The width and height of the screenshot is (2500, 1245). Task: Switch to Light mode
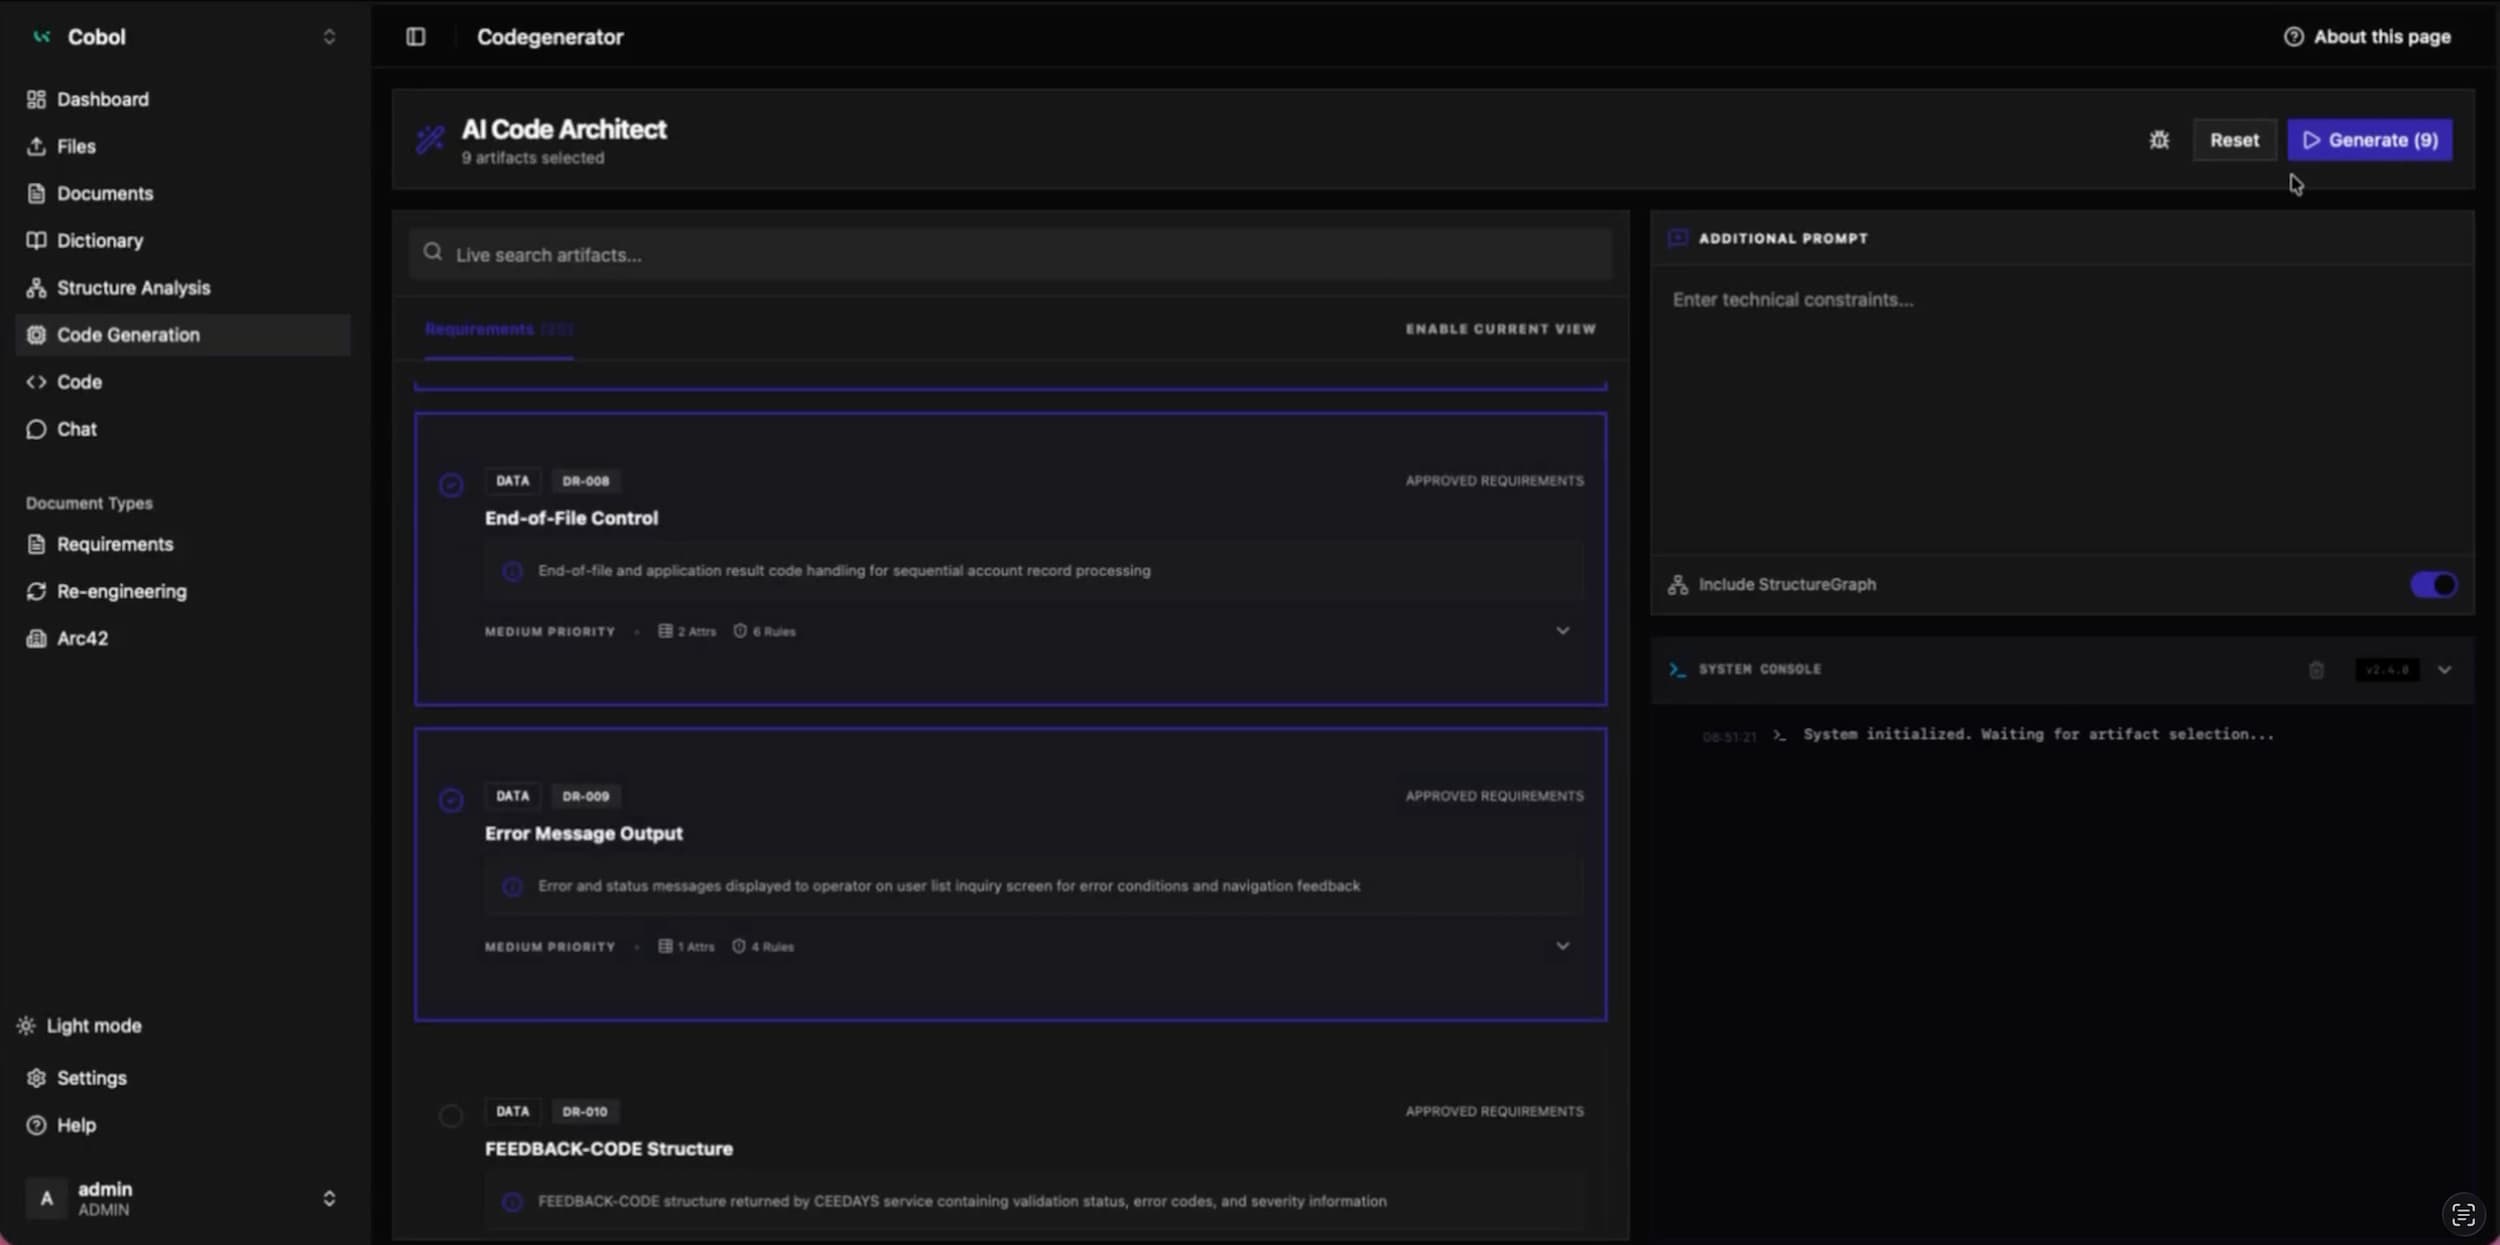coord(80,1026)
